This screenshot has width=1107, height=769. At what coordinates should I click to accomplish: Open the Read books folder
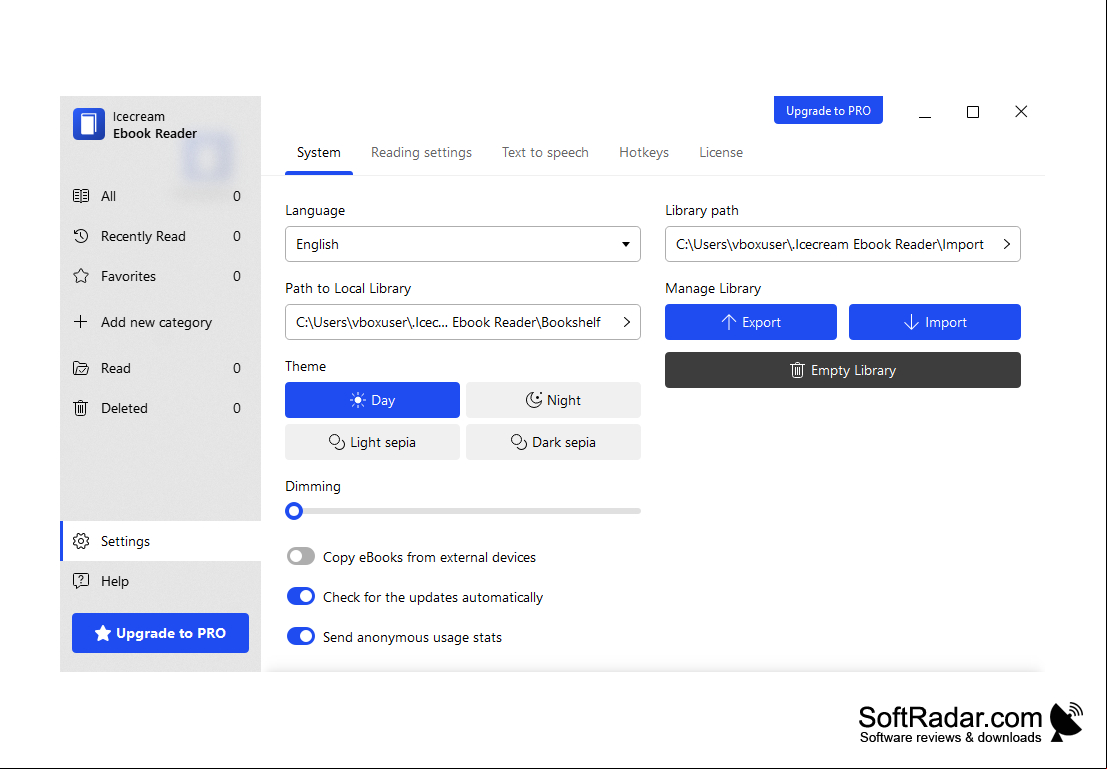160,368
